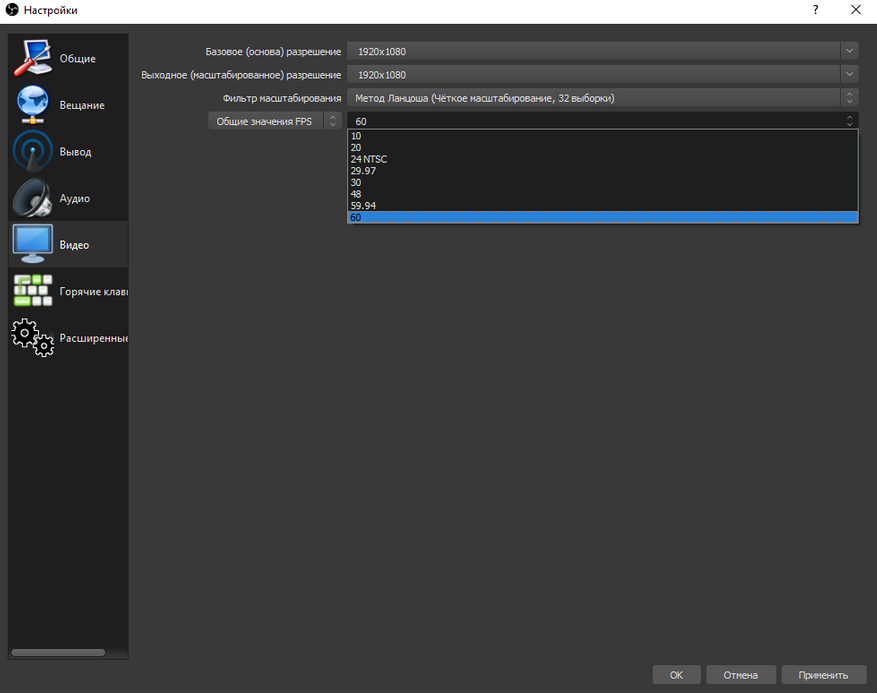Open the Горячие клавиши keyboard icon
Viewport: 877px width, 693px height.
tap(33, 291)
